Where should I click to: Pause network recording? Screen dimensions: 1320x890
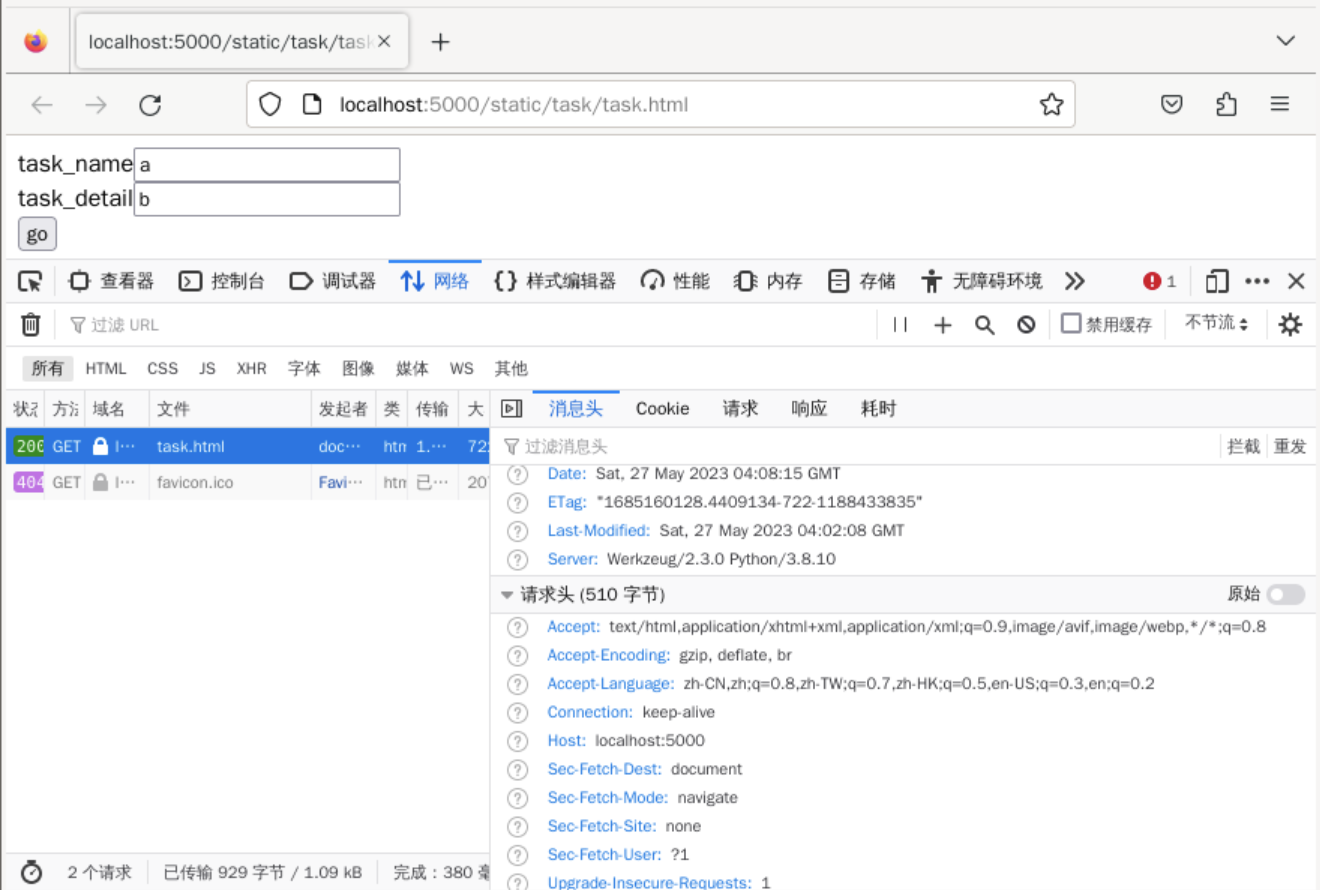(900, 324)
